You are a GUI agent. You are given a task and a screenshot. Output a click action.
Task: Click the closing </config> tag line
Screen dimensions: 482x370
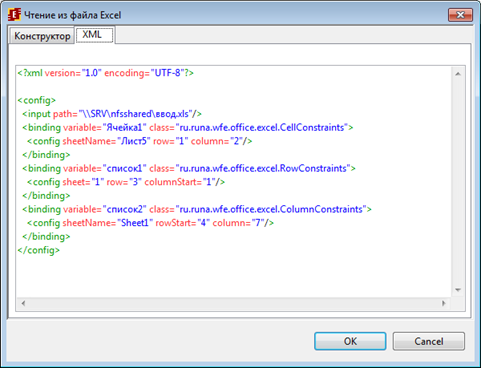pyautogui.click(x=39, y=250)
